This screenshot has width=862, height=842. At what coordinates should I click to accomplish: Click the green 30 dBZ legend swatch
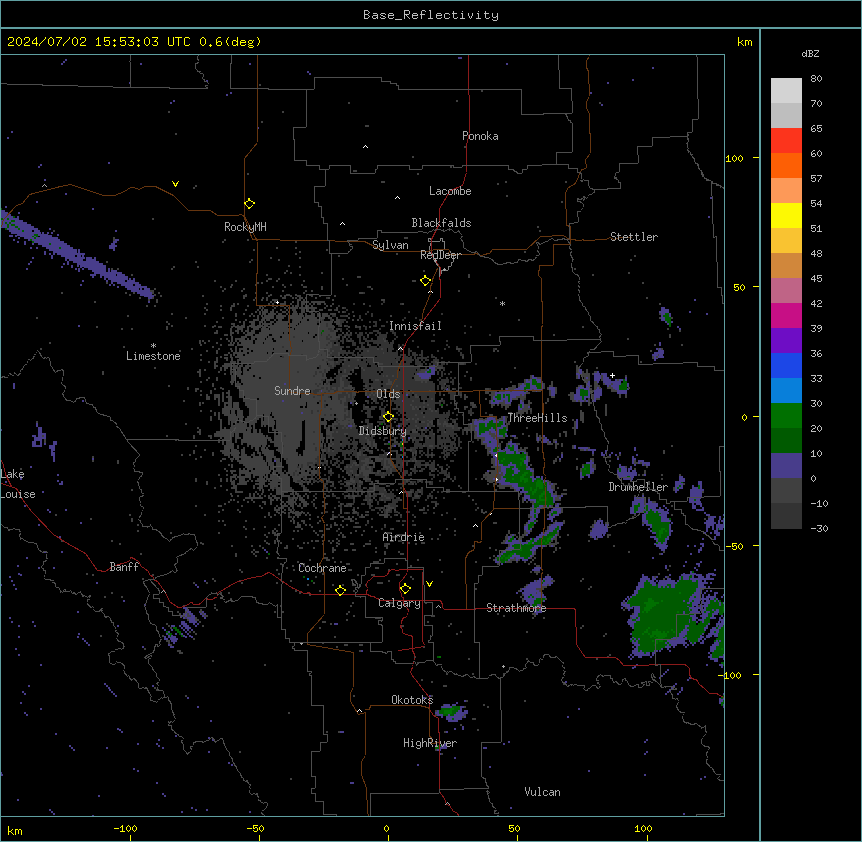786,416
